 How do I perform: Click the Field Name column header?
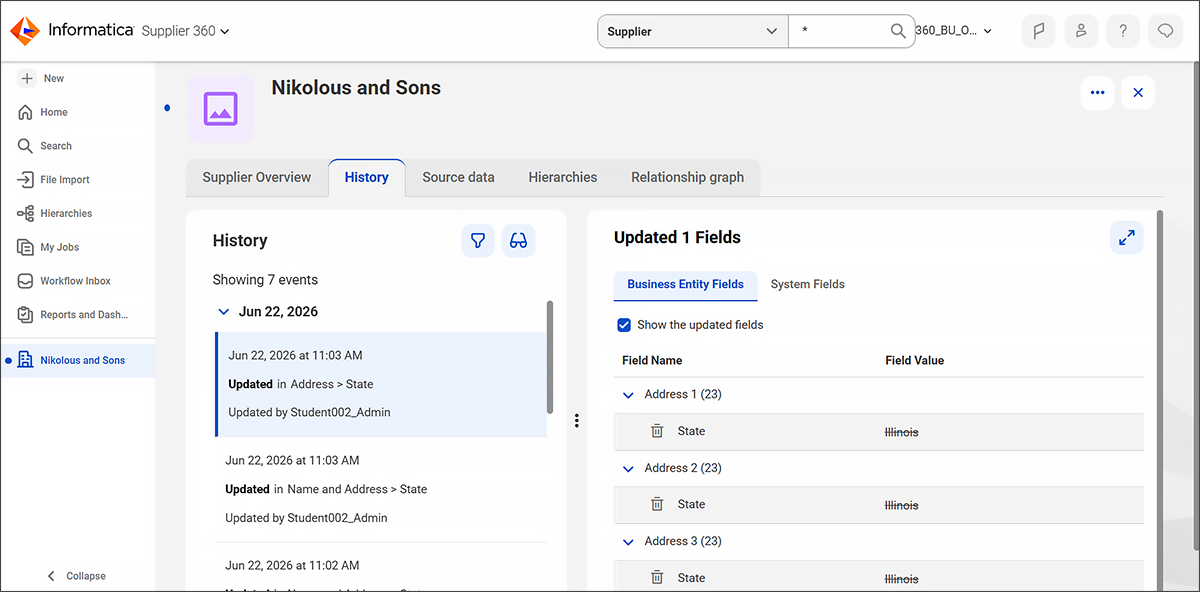[652, 361]
